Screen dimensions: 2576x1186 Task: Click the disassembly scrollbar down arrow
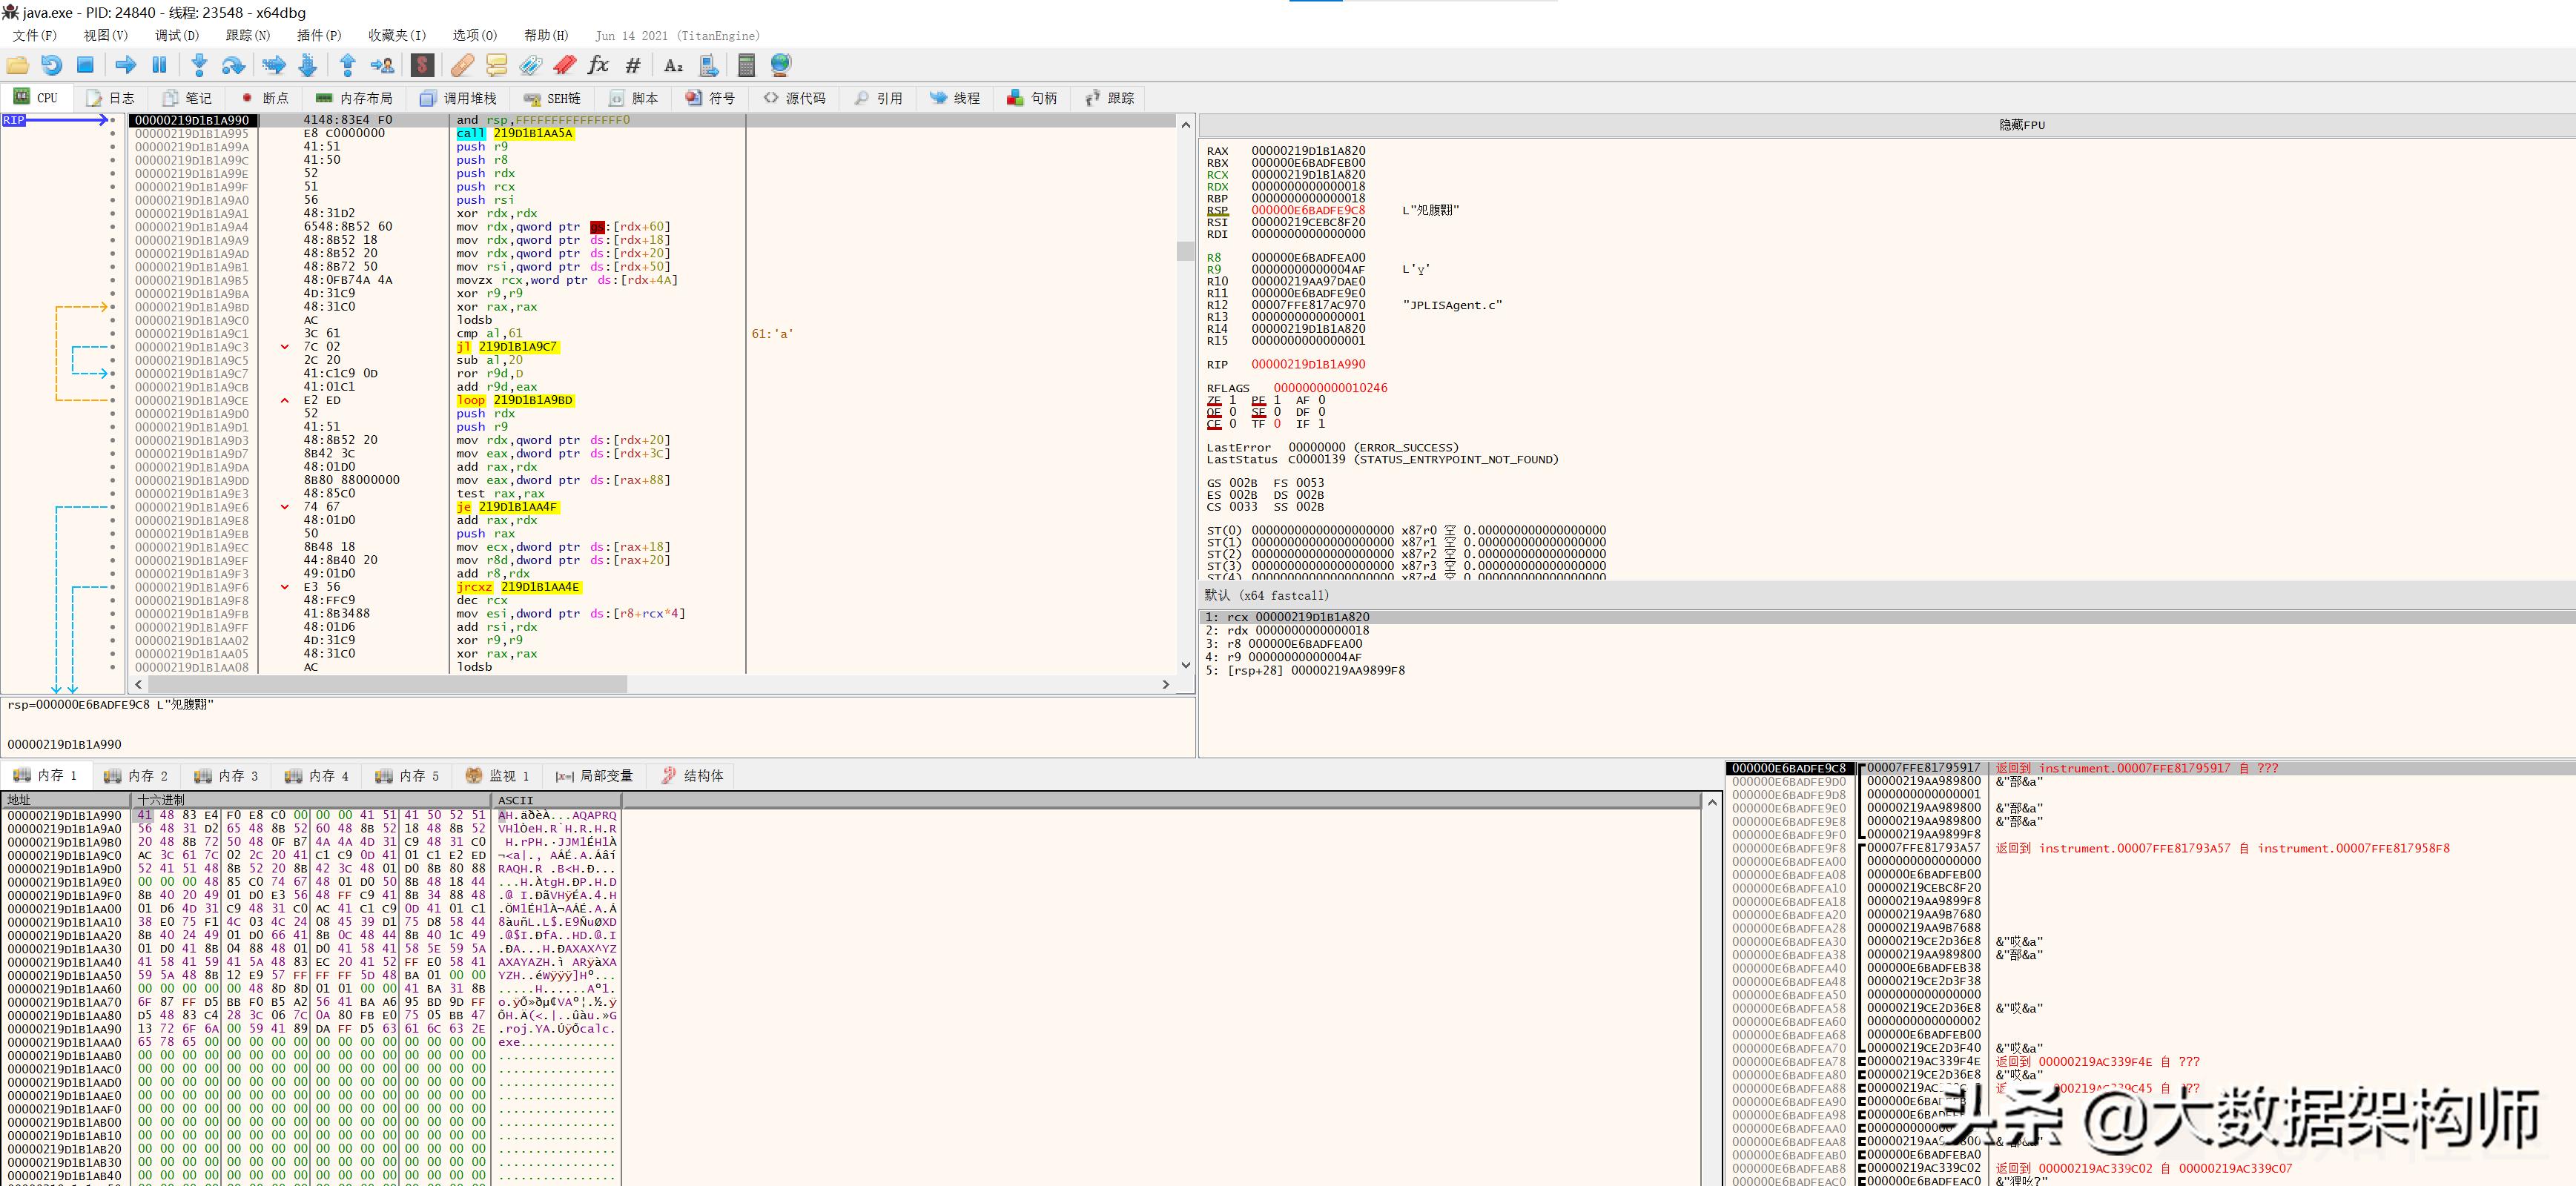pos(1186,665)
